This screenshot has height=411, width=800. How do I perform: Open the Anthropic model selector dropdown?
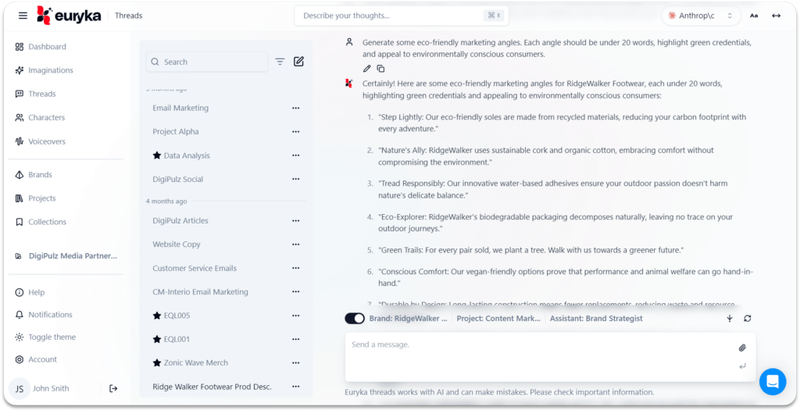701,16
